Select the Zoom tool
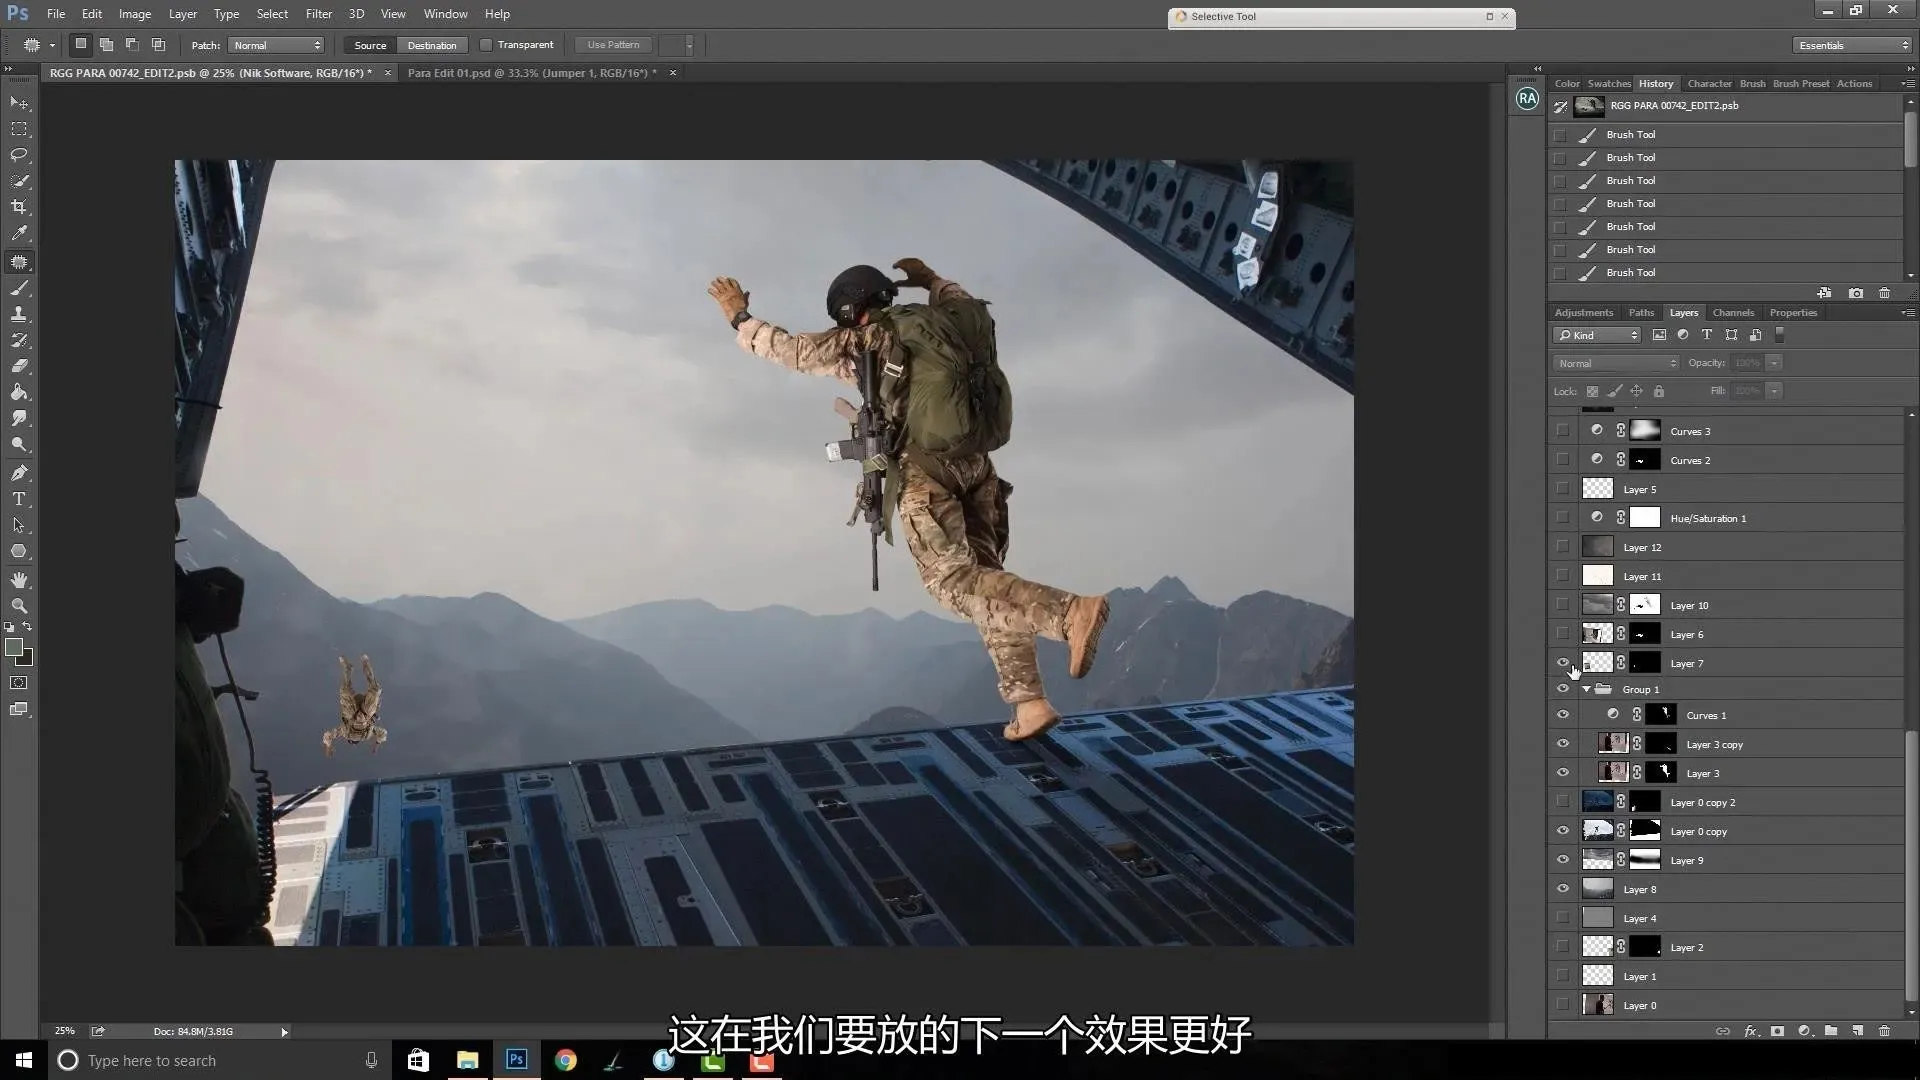Viewport: 1920px width, 1080px height. 19,606
